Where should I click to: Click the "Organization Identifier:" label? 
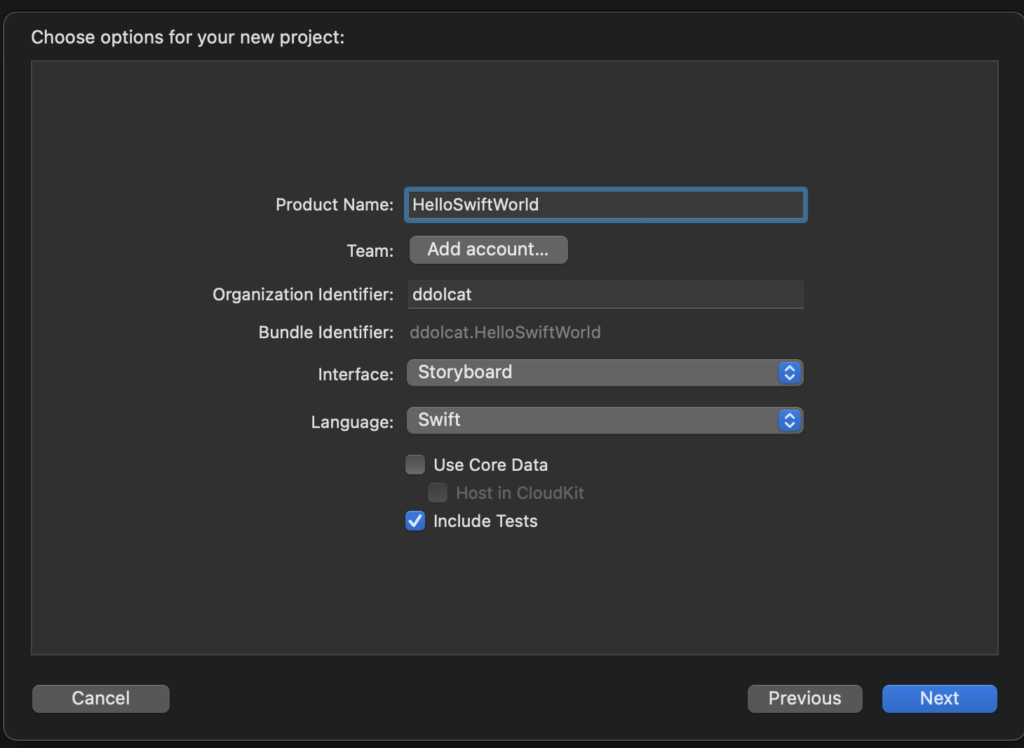(x=303, y=295)
